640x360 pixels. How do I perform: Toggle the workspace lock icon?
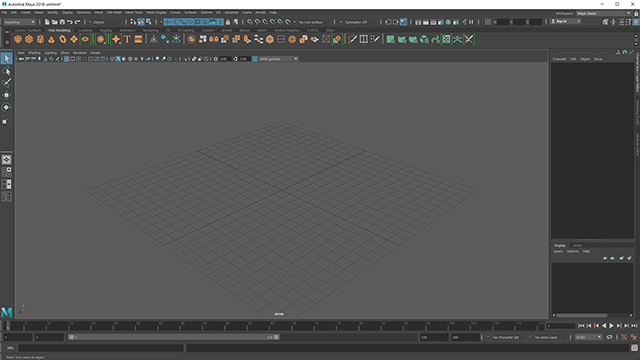(x=636, y=13)
